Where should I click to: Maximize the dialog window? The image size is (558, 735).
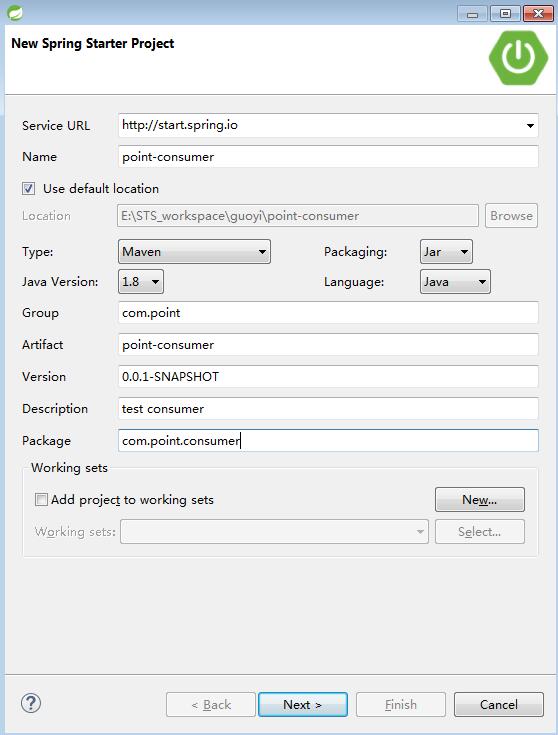click(x=505, y=14)
